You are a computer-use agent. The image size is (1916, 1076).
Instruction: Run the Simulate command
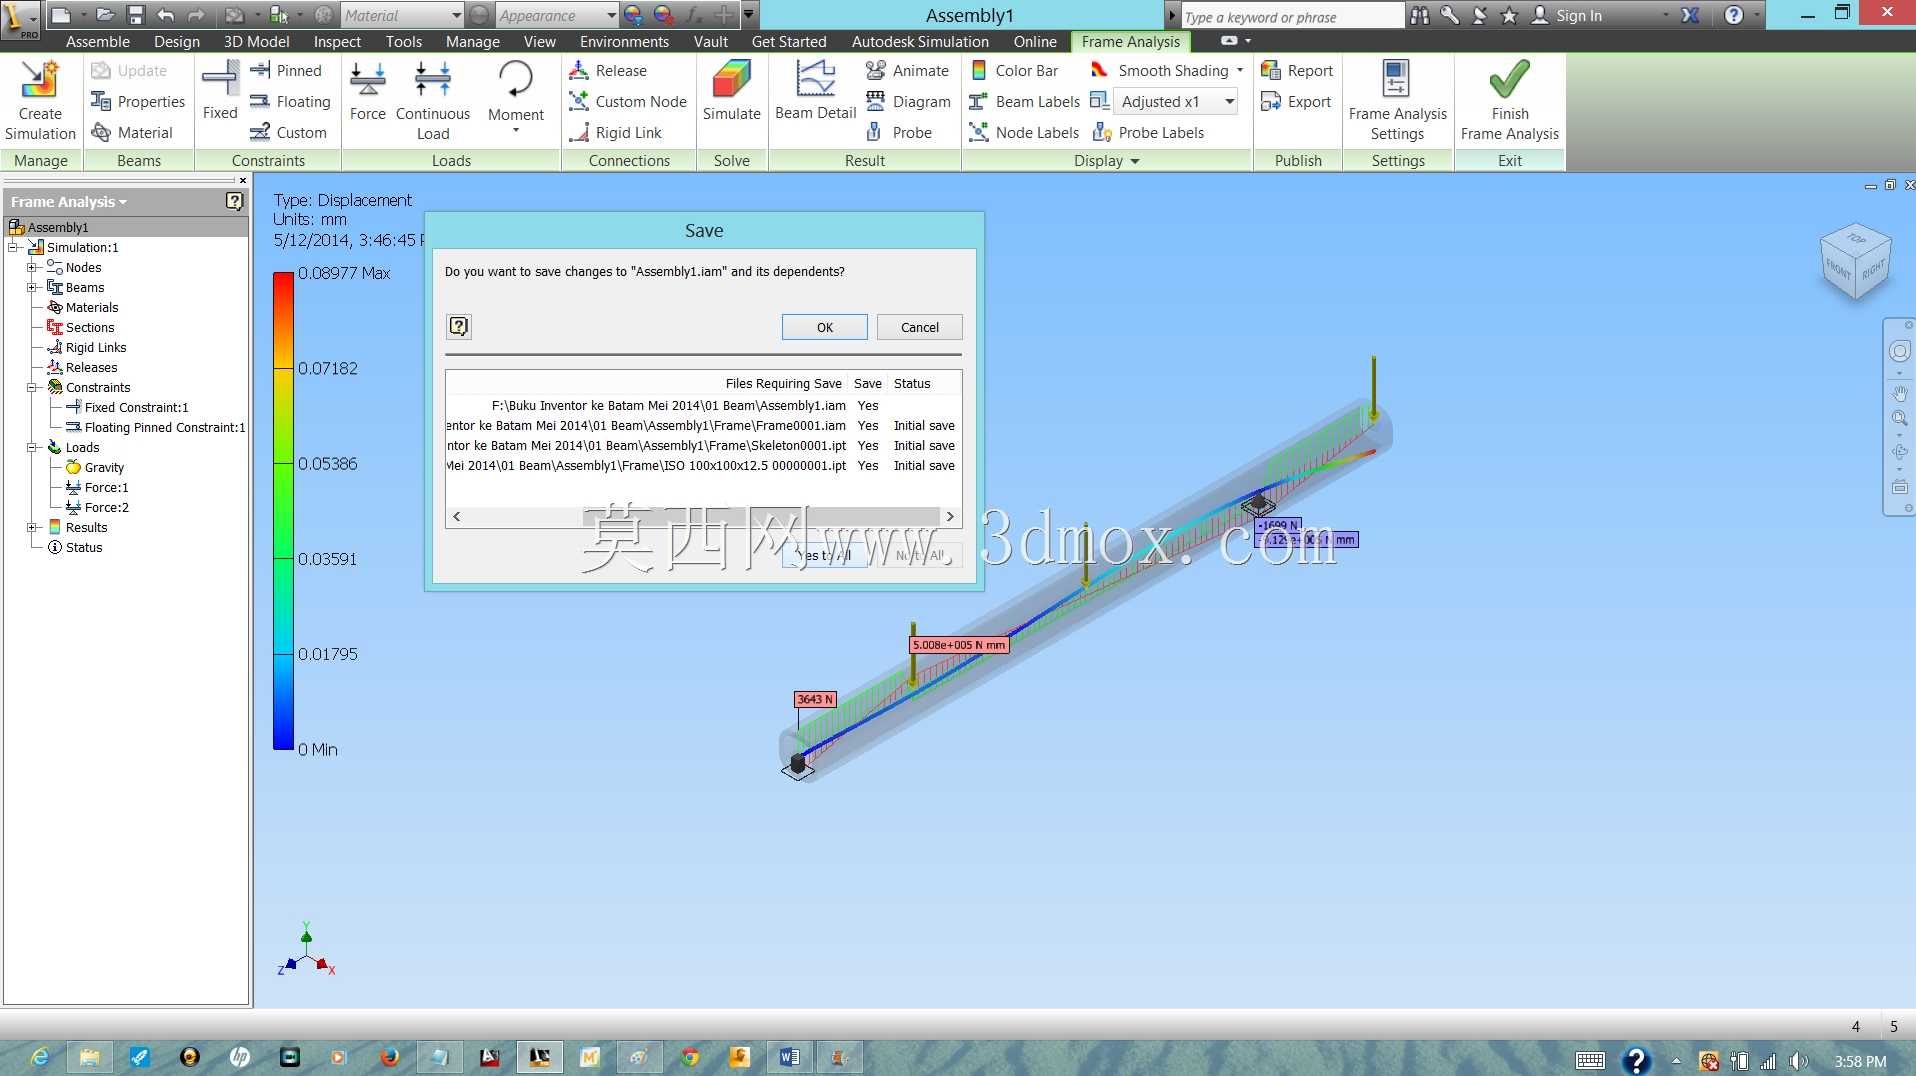click(732, 91)
